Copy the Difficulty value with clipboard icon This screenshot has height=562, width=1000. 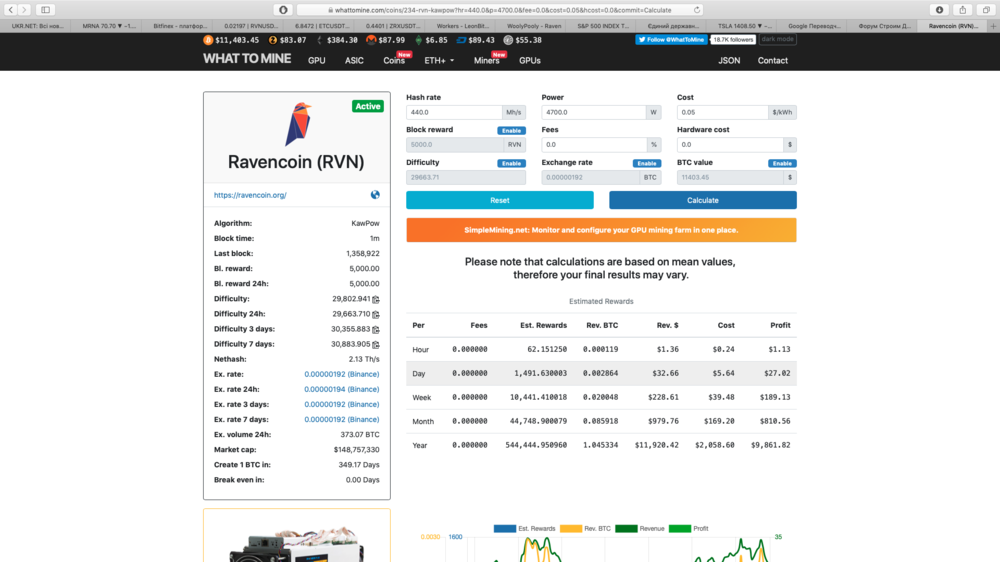point(376,299)
